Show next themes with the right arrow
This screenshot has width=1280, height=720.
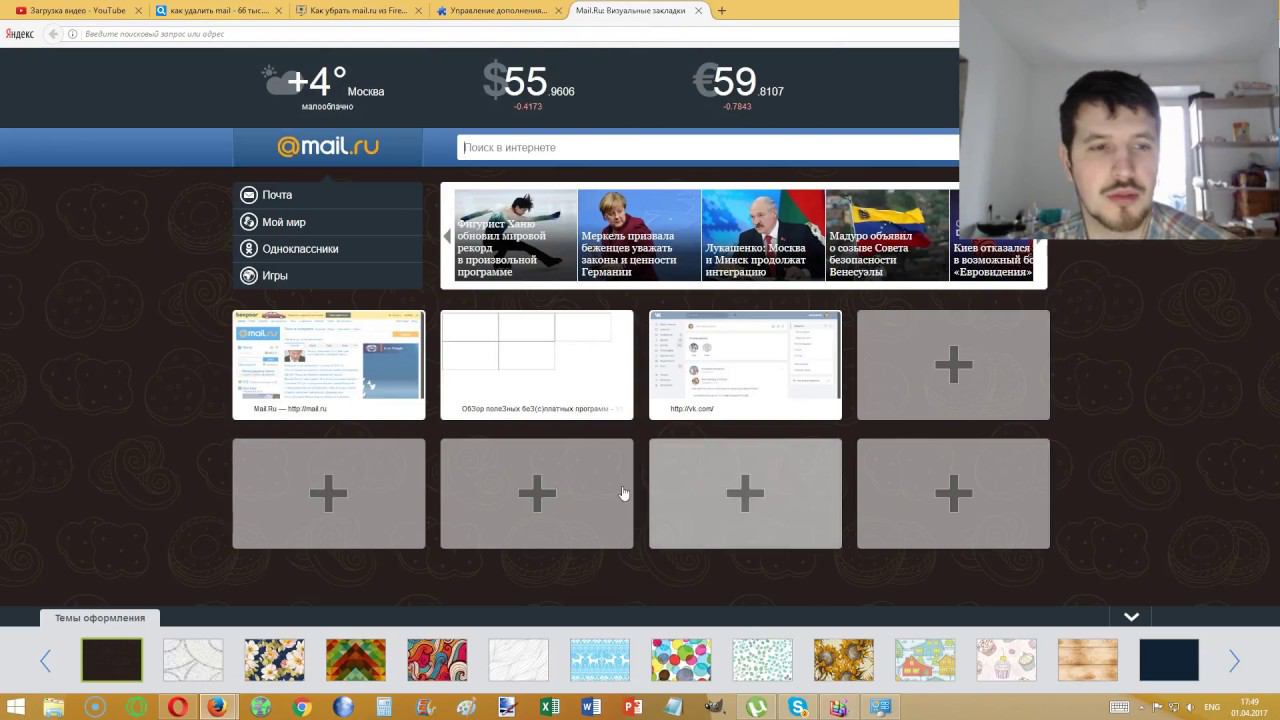click(x=1234, y=661)
